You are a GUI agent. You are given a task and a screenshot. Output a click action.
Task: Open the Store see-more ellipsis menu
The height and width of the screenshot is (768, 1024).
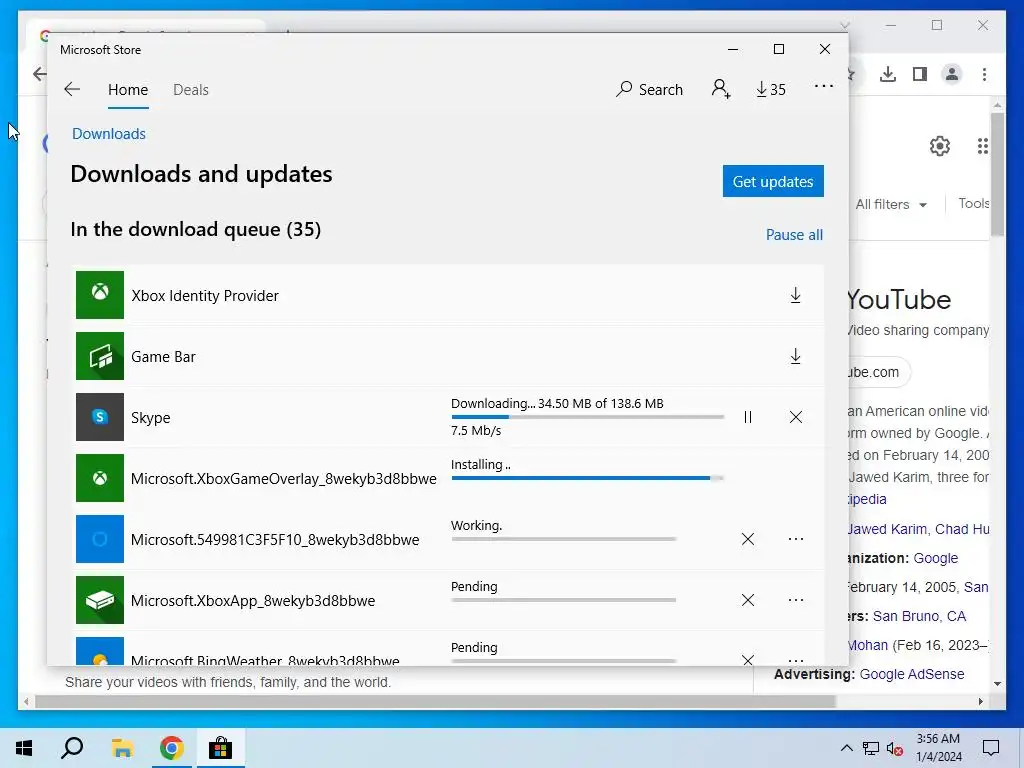(824, 86)
